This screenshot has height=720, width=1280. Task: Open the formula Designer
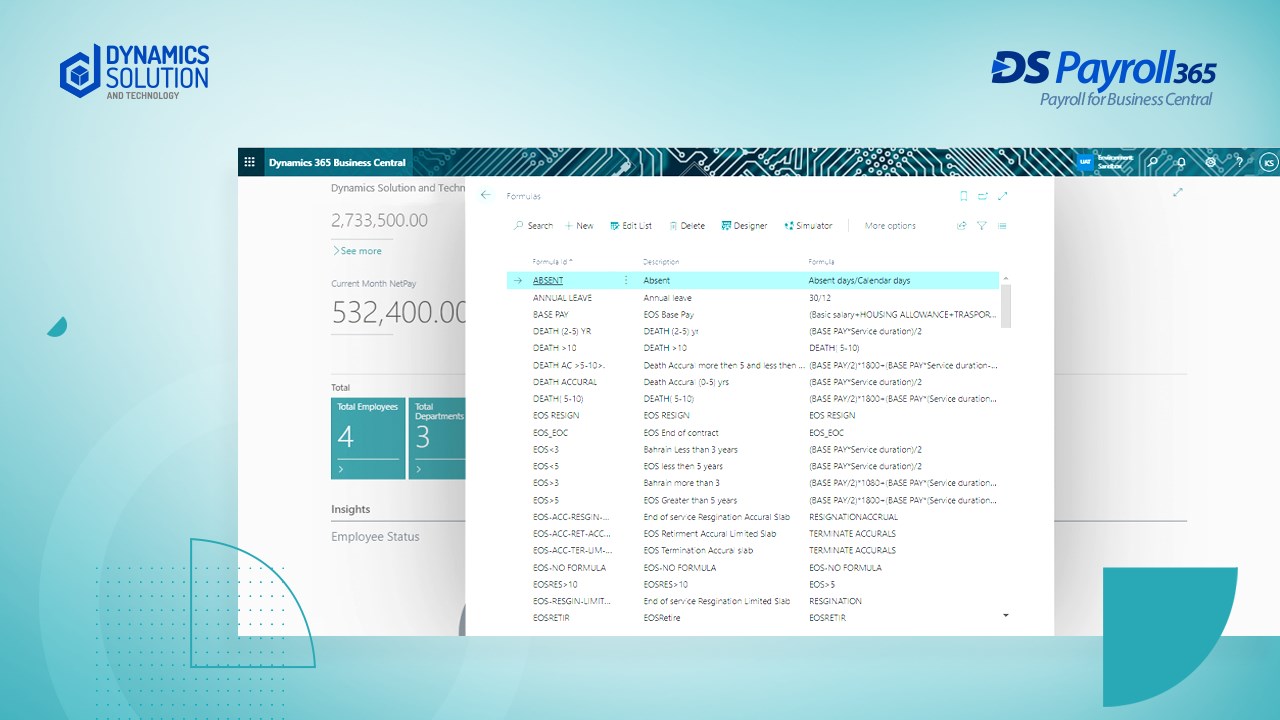(744, 226)
